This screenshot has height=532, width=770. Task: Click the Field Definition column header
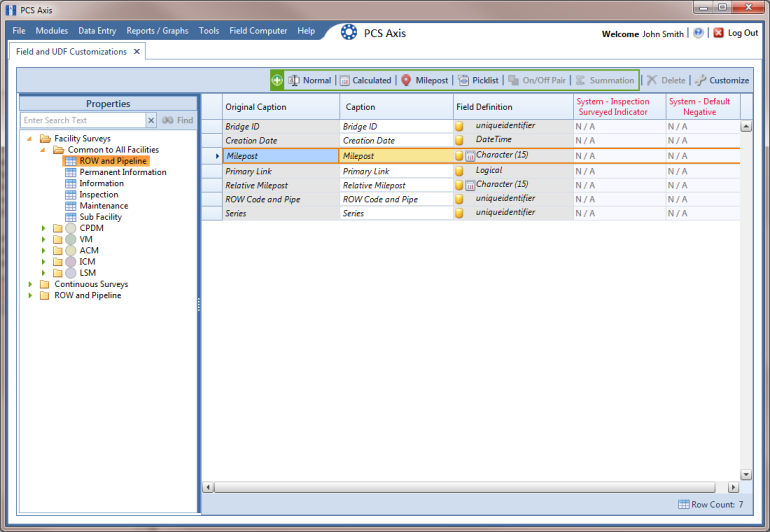point(513,107)
